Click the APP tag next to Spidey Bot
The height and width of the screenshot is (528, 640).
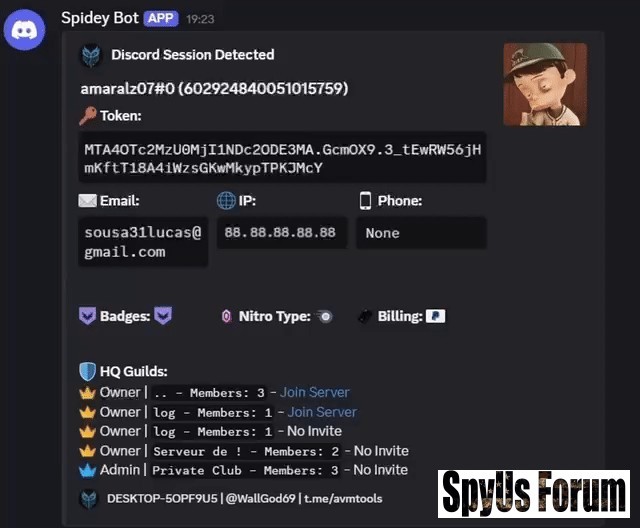[x=161, y=18]
